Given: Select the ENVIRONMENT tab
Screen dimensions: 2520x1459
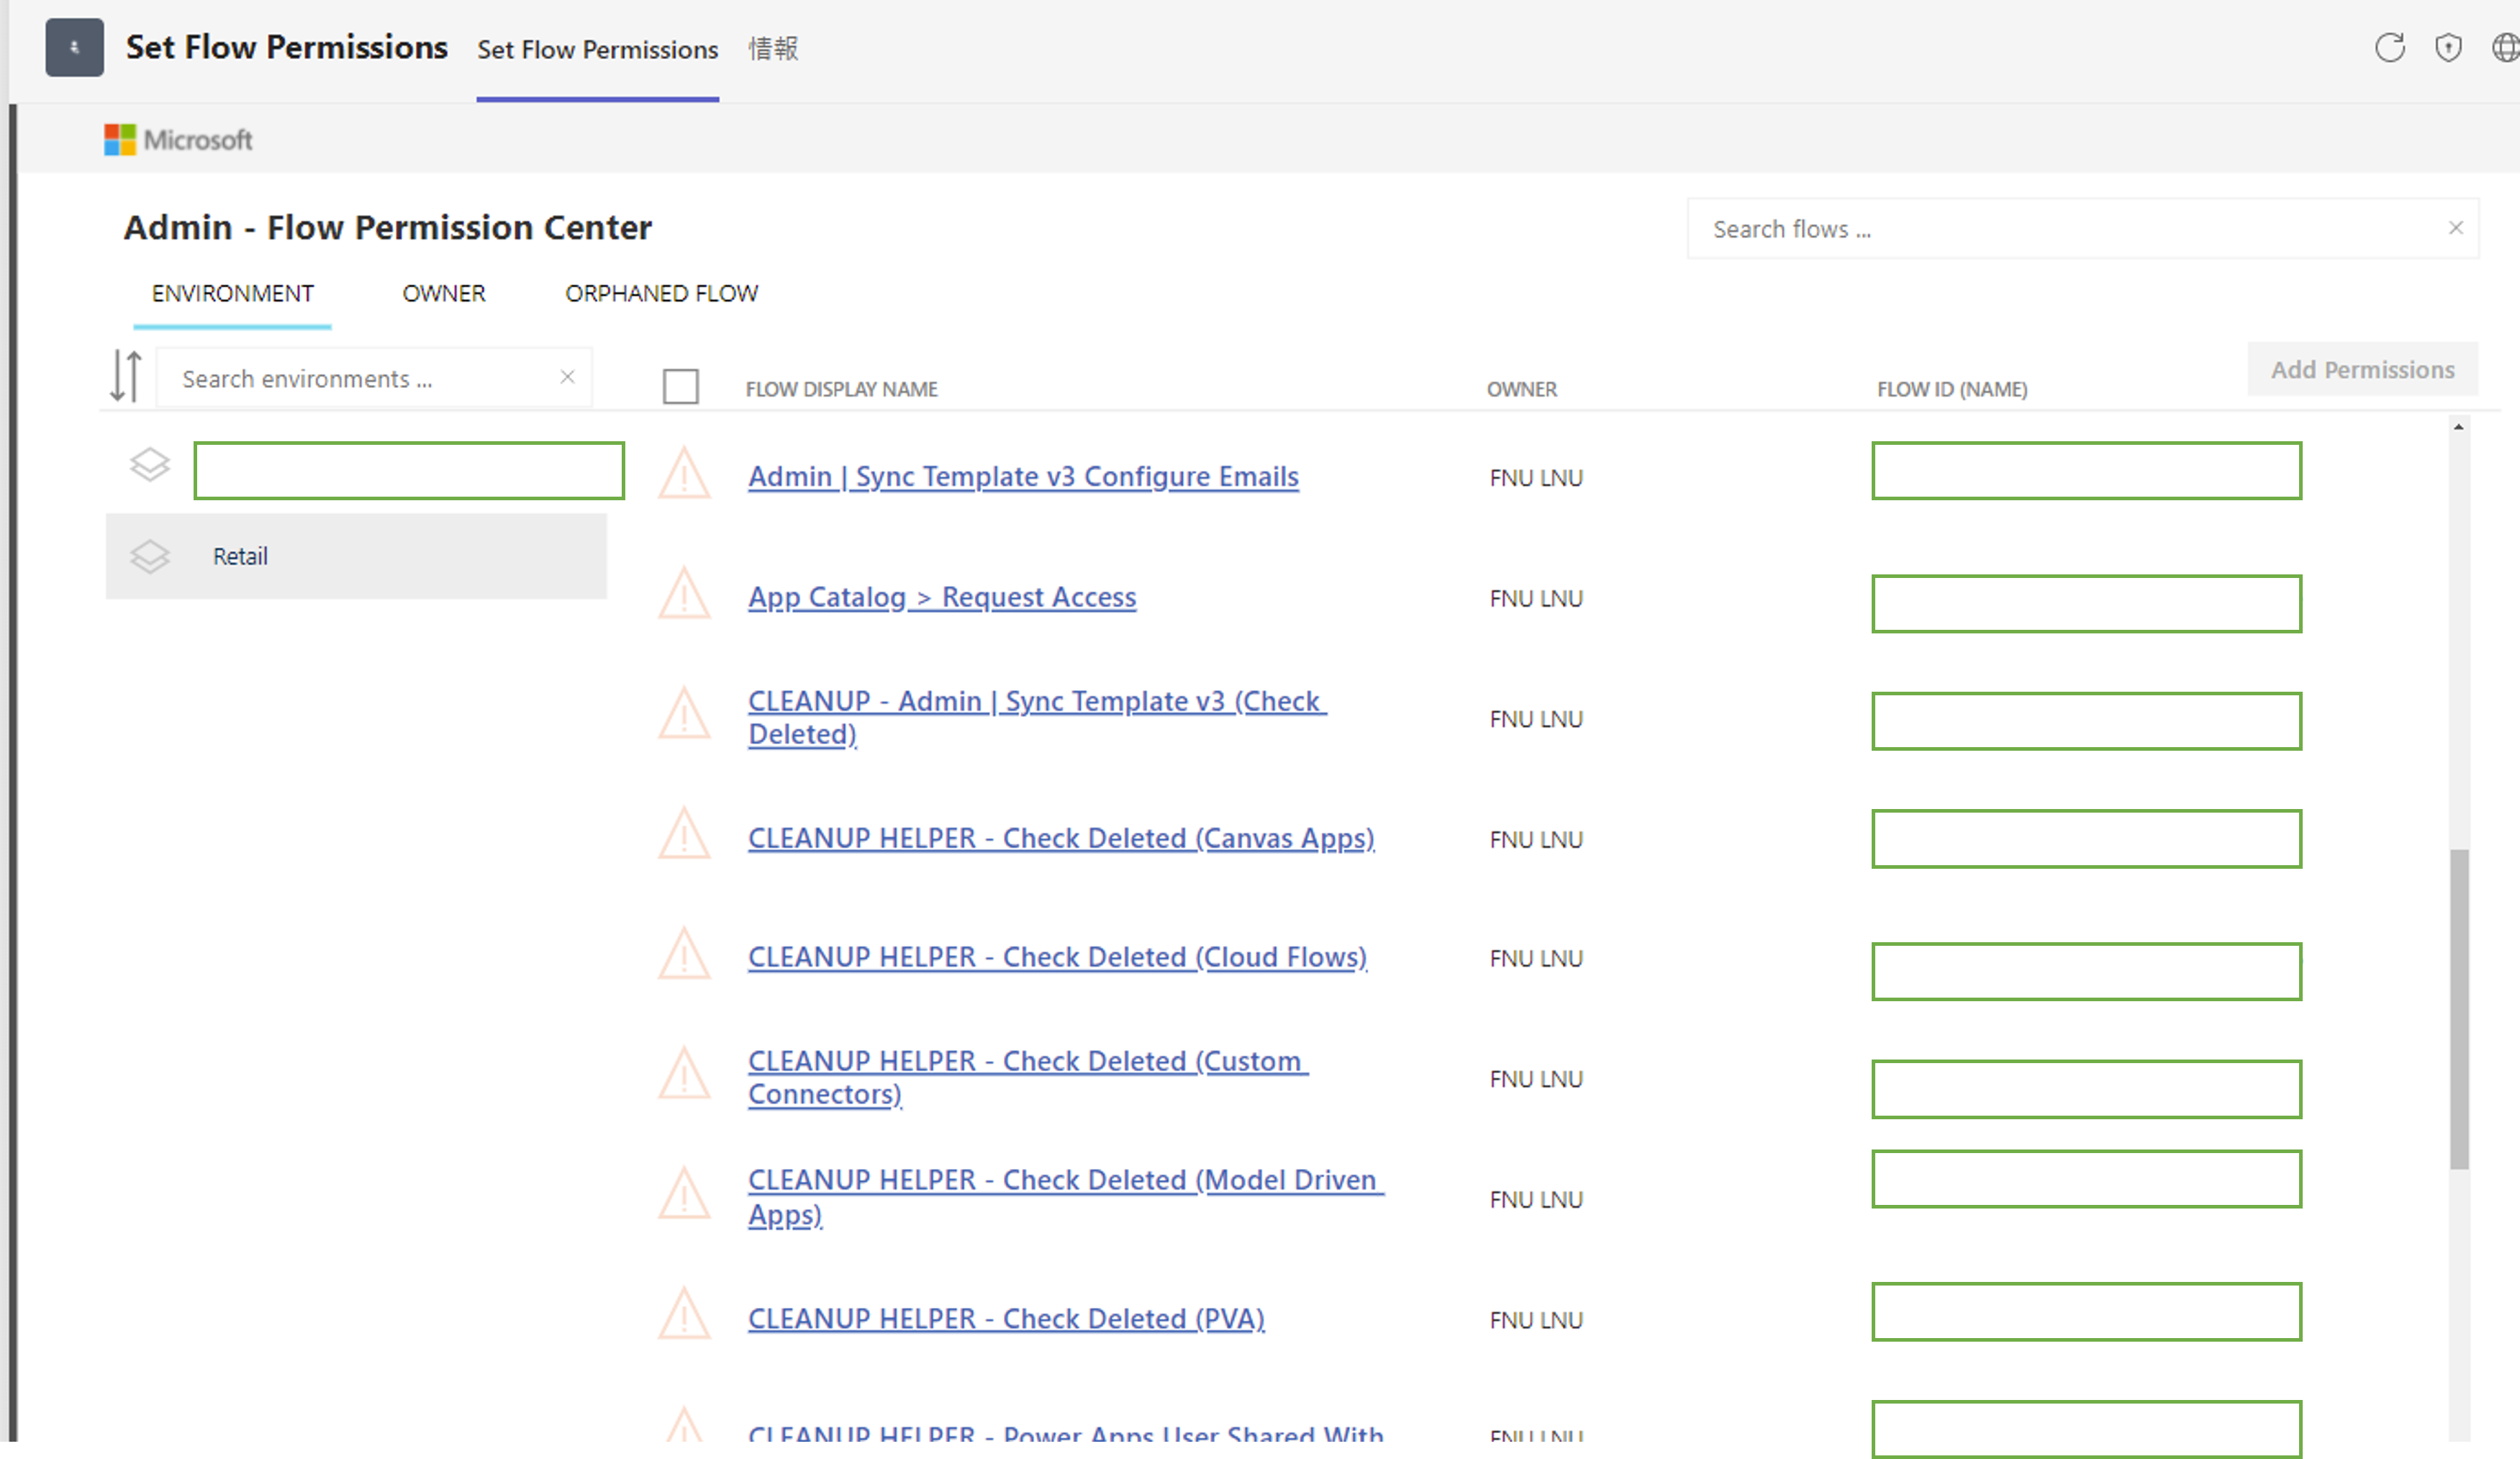Looking at the screenshot, I should pos(232,293).
